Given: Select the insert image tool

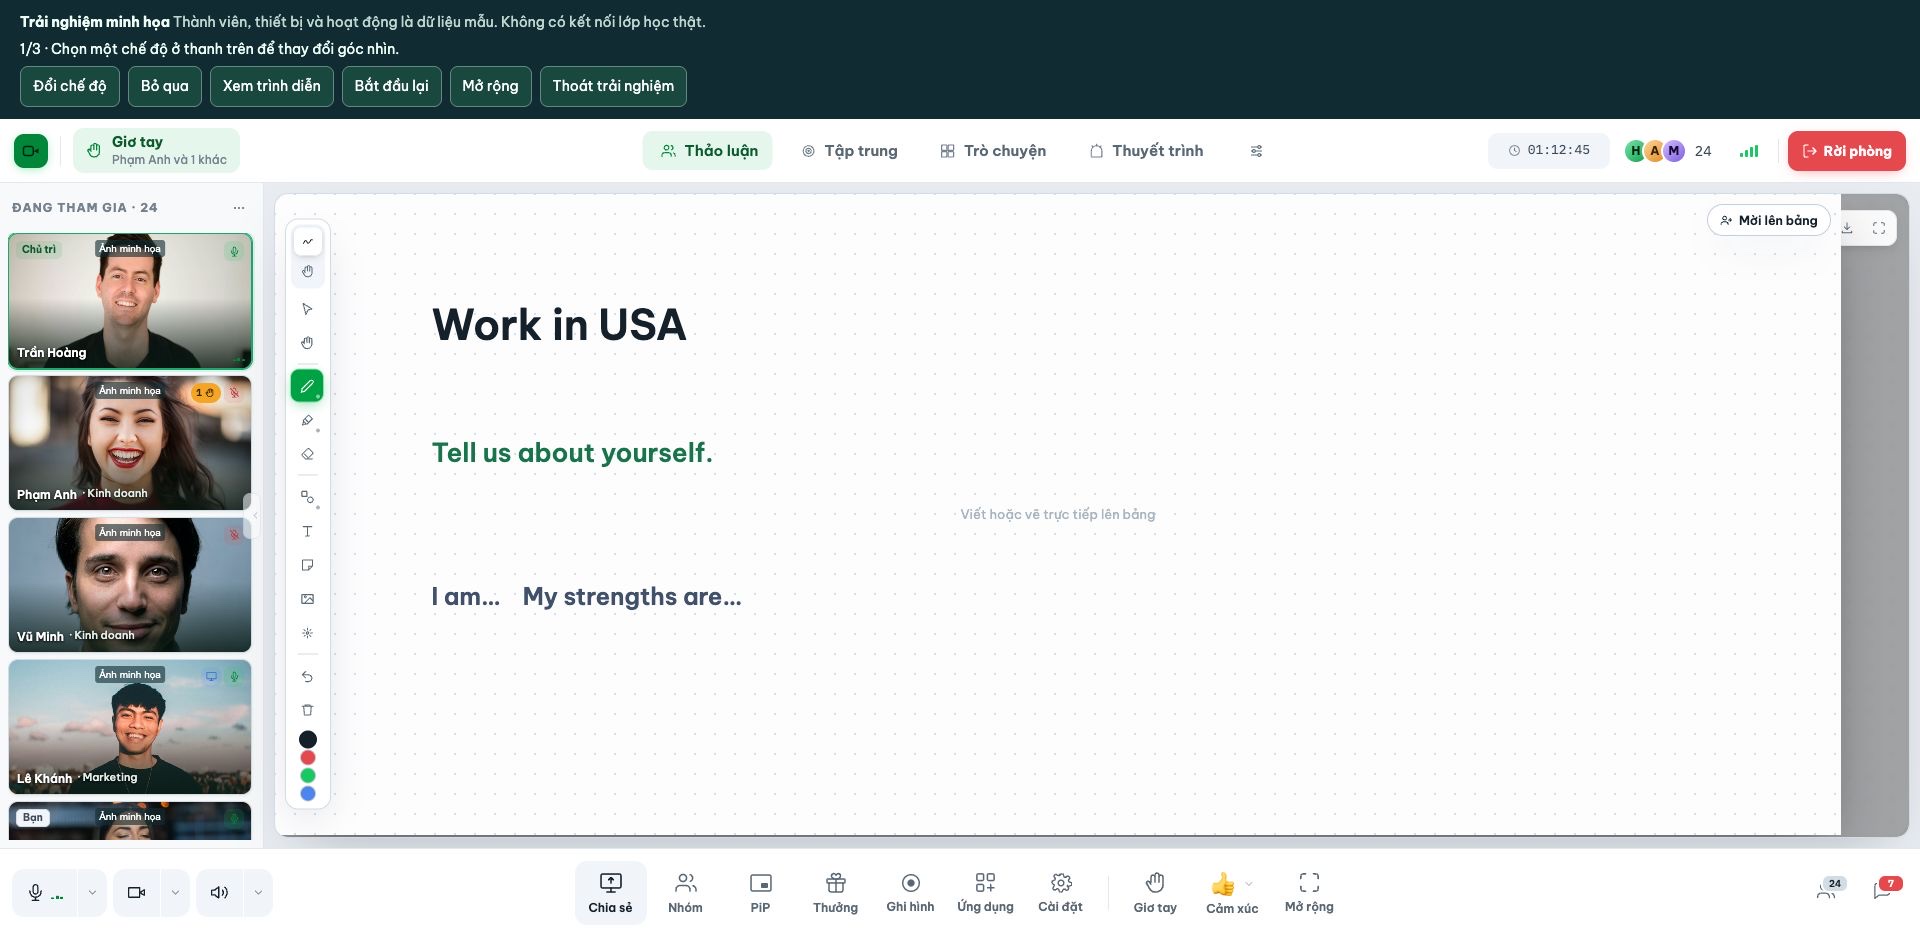Looking at the screenshot, I should [307, 599].
